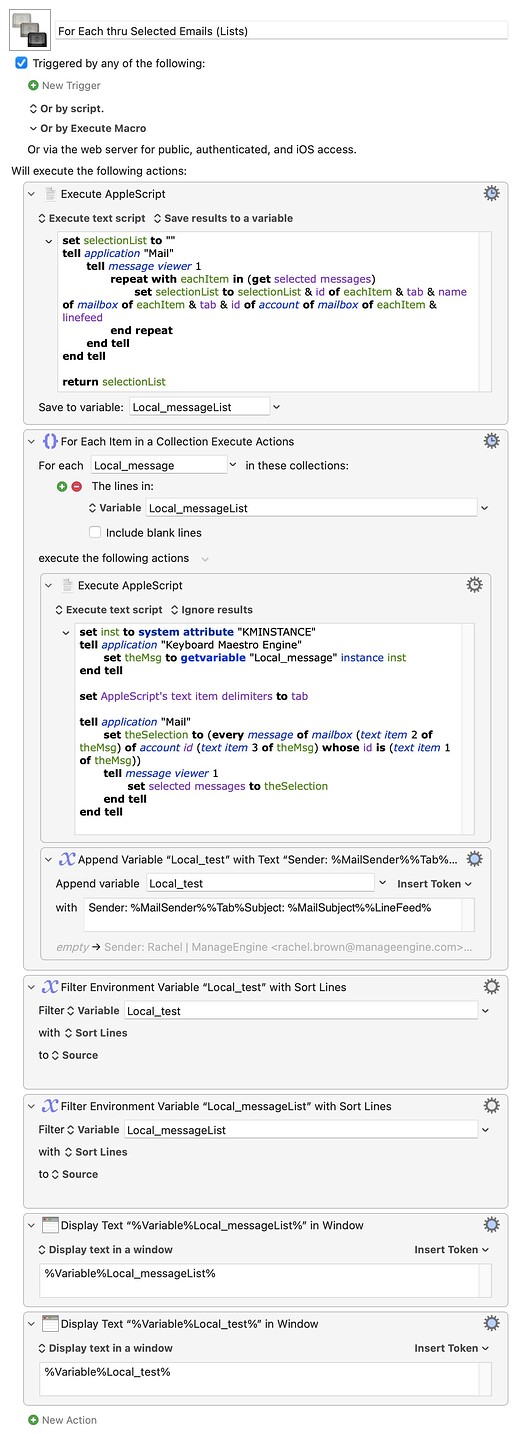Screen dimensions: 517x1434
Task: Click the window icon of Display Text Local_test action
Action: pos(50,1324)
